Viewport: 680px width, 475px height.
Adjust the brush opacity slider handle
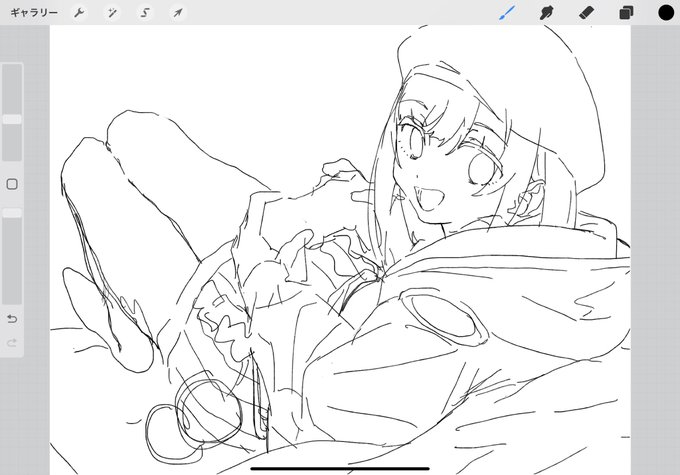[12, 213]
